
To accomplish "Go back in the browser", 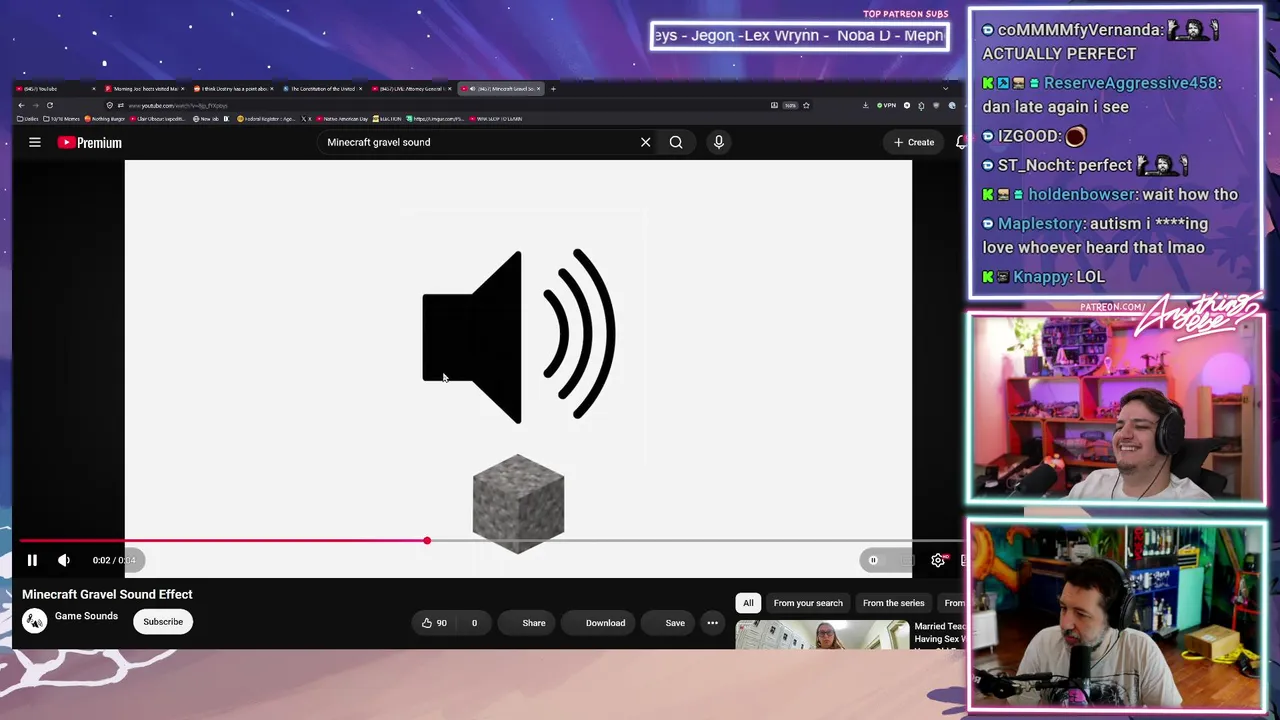I will 21,105.
